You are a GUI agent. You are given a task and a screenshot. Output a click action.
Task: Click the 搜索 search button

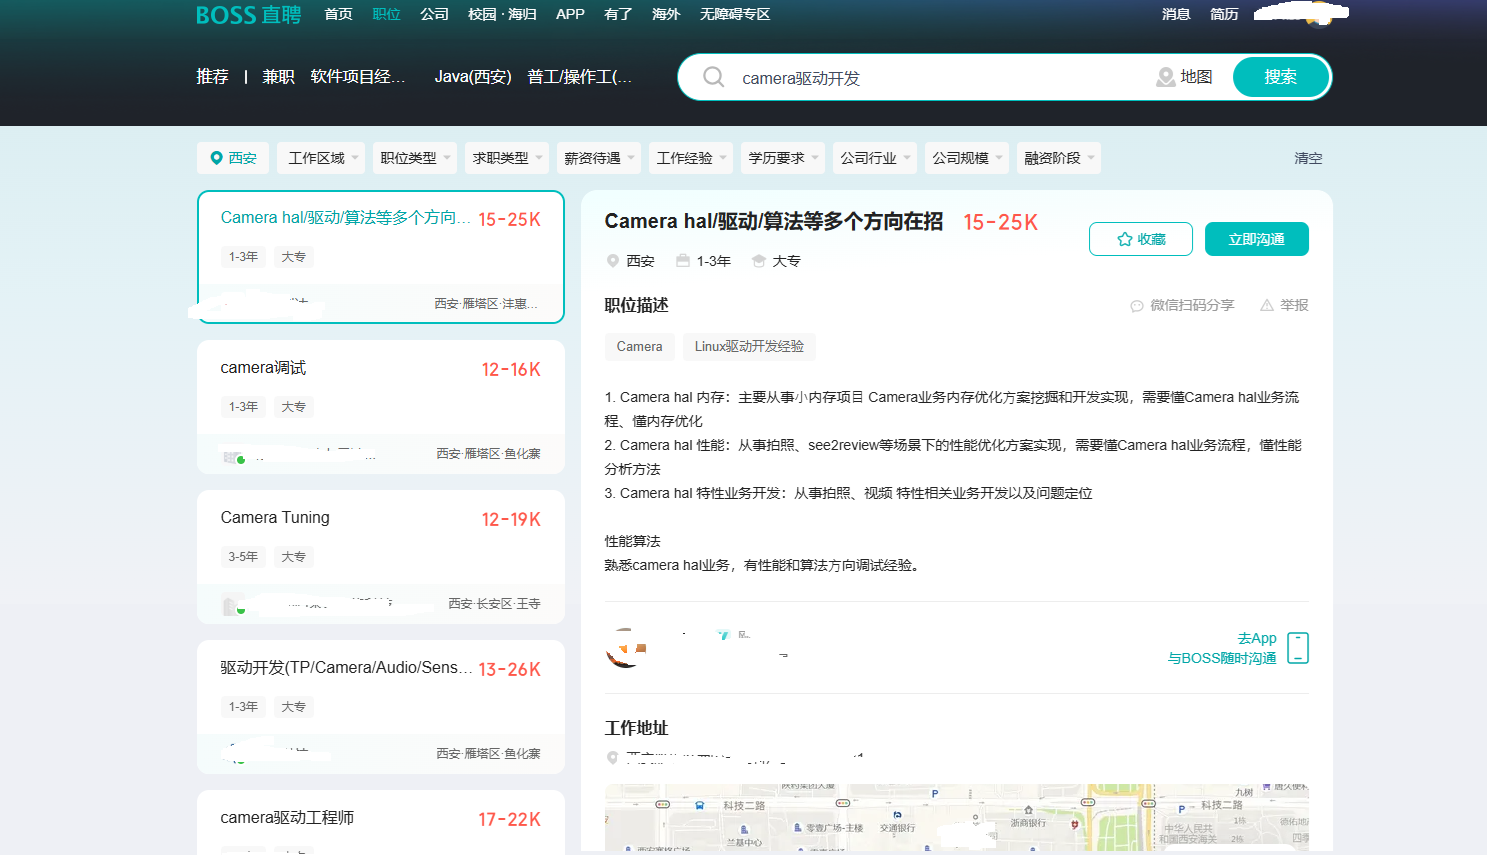coord(1281,77)
